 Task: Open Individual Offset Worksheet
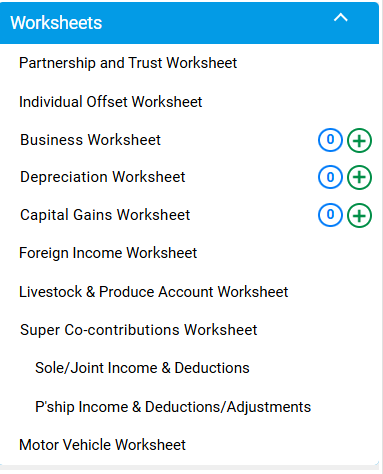[x=111, y=102]
